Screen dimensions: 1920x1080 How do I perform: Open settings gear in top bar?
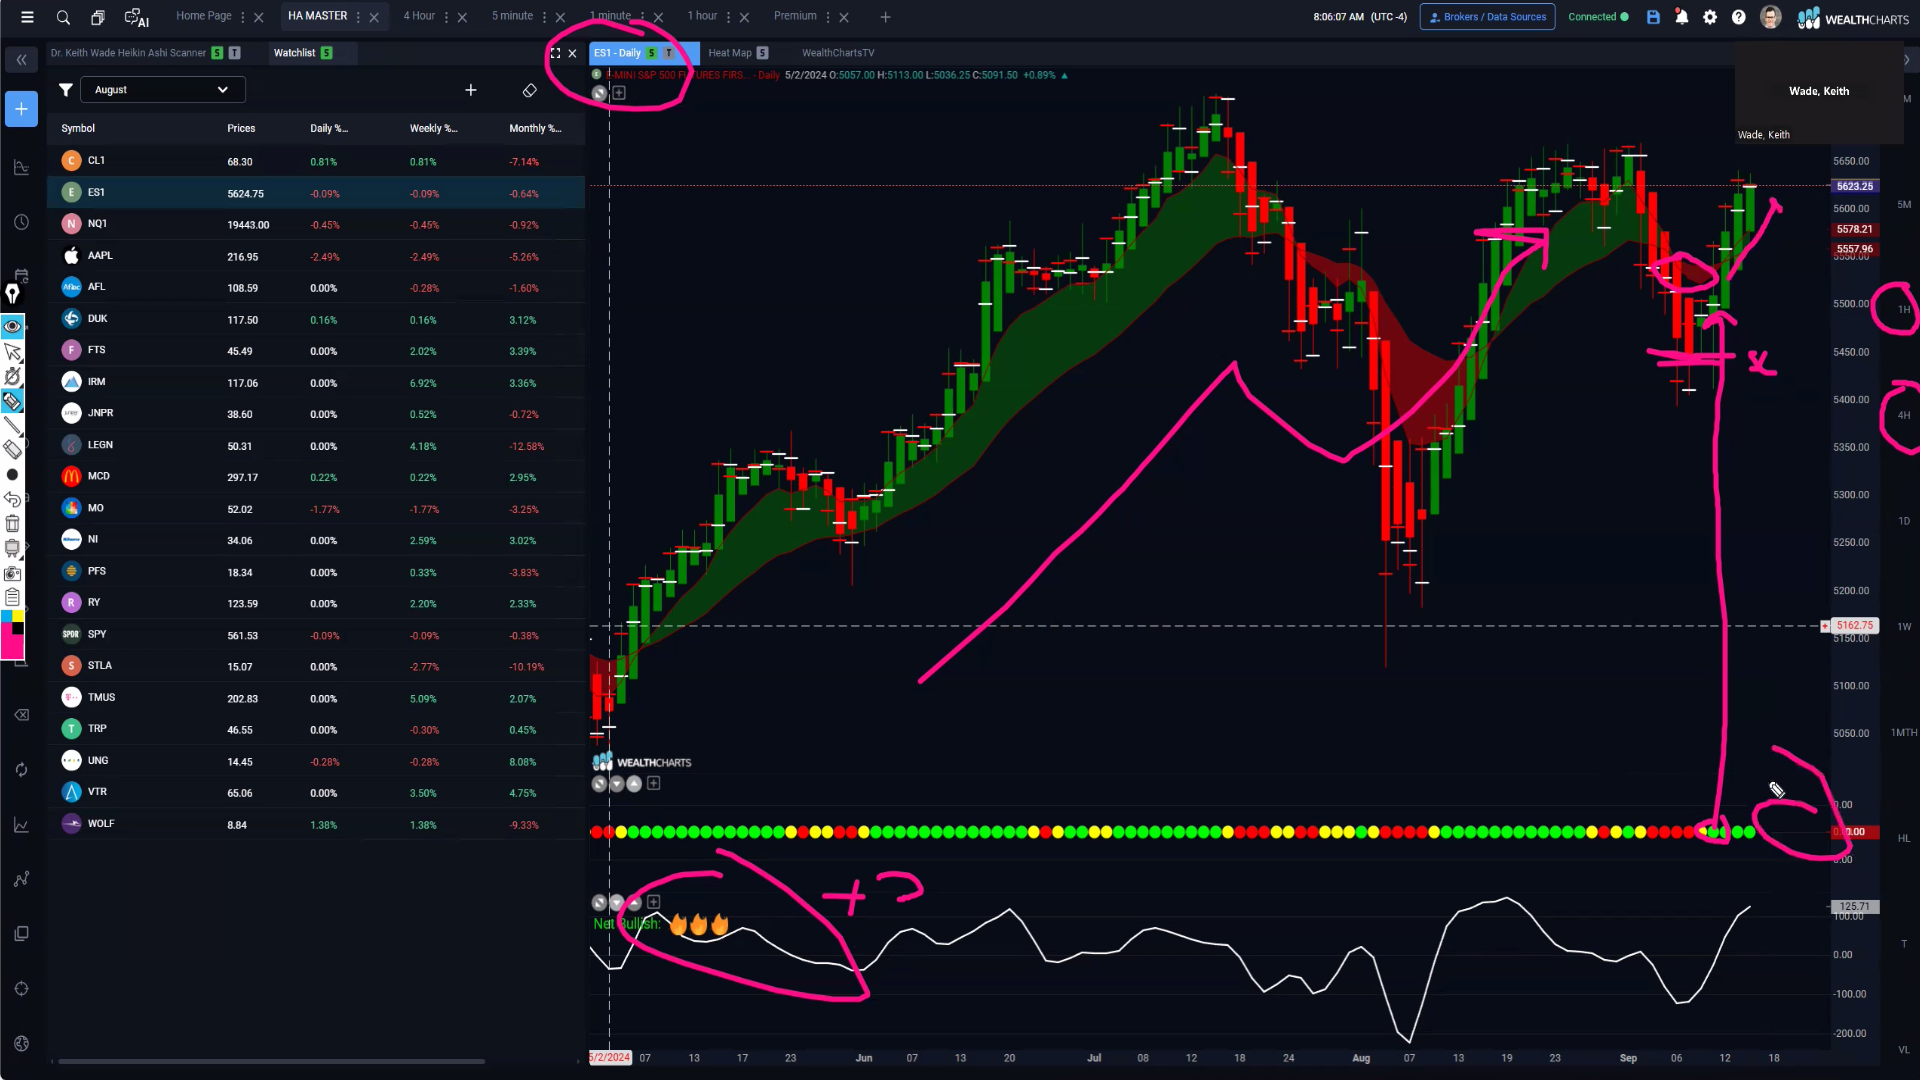(x=1710, y=17)
